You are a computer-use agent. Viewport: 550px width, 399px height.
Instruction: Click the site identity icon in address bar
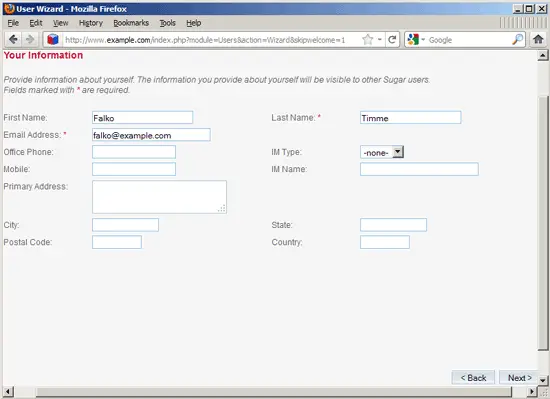pyautogui.click(x=53, y=40)
